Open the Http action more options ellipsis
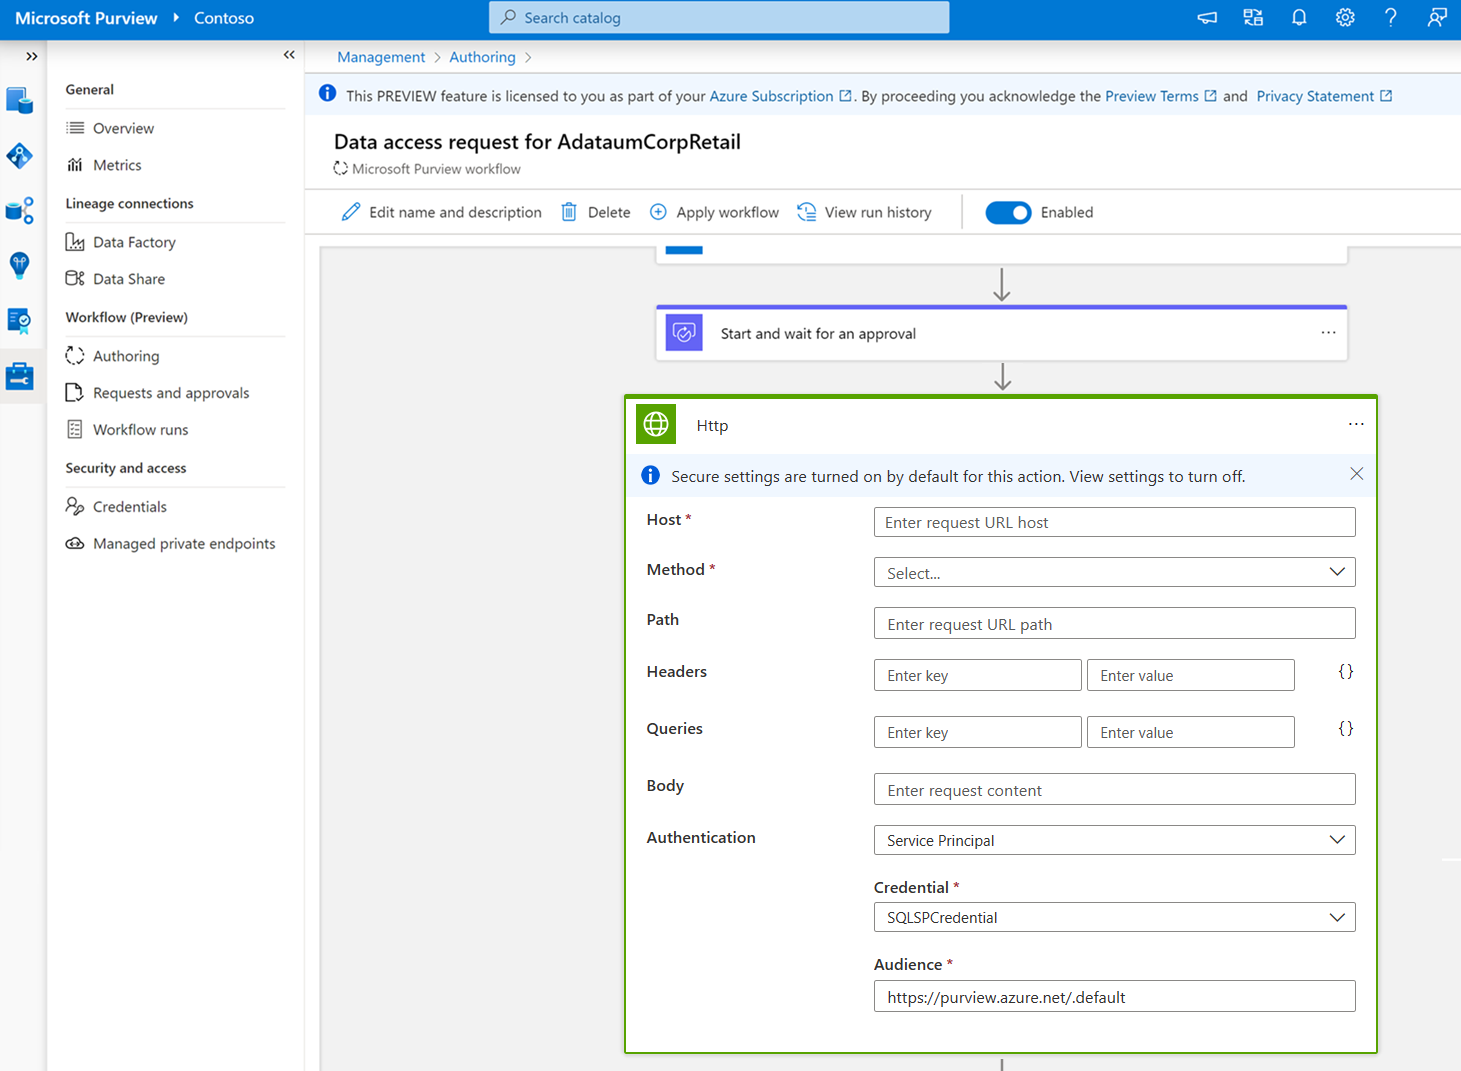Viewport: 1461px width, 1071px height. coord(1356,424)
